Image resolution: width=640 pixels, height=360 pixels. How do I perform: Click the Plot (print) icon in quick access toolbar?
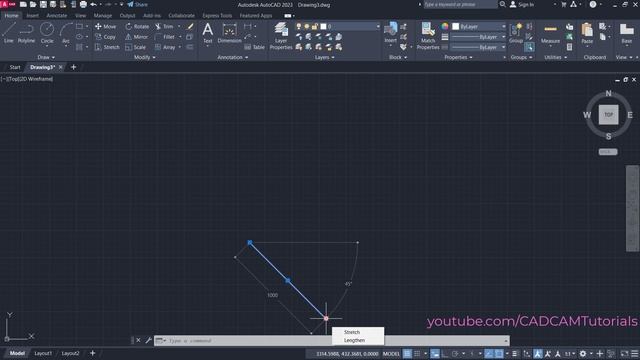tap(83, 4)
